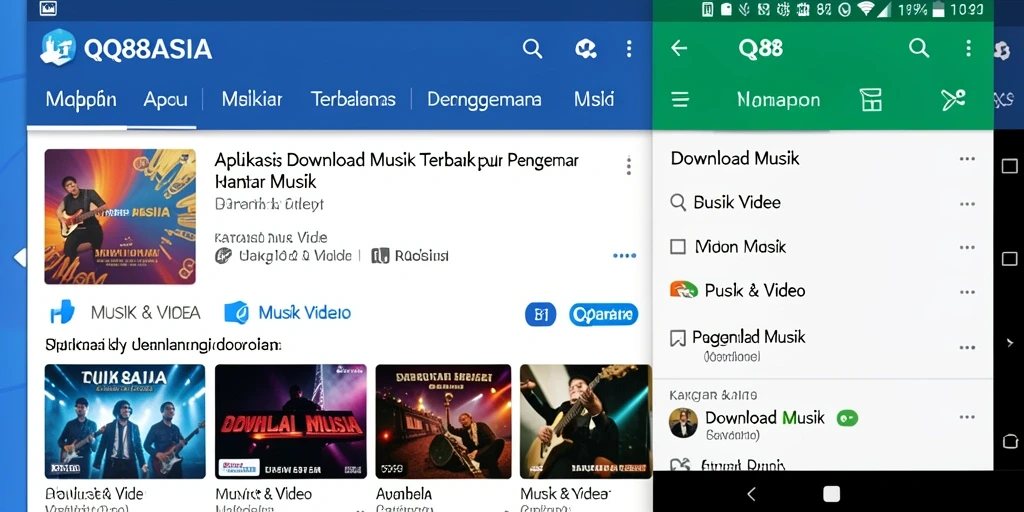Click the bookmark icon beside Pagenilad Musik
Image resolution: width=1024 pixels, height=512 pixels.
click(678, 338)
